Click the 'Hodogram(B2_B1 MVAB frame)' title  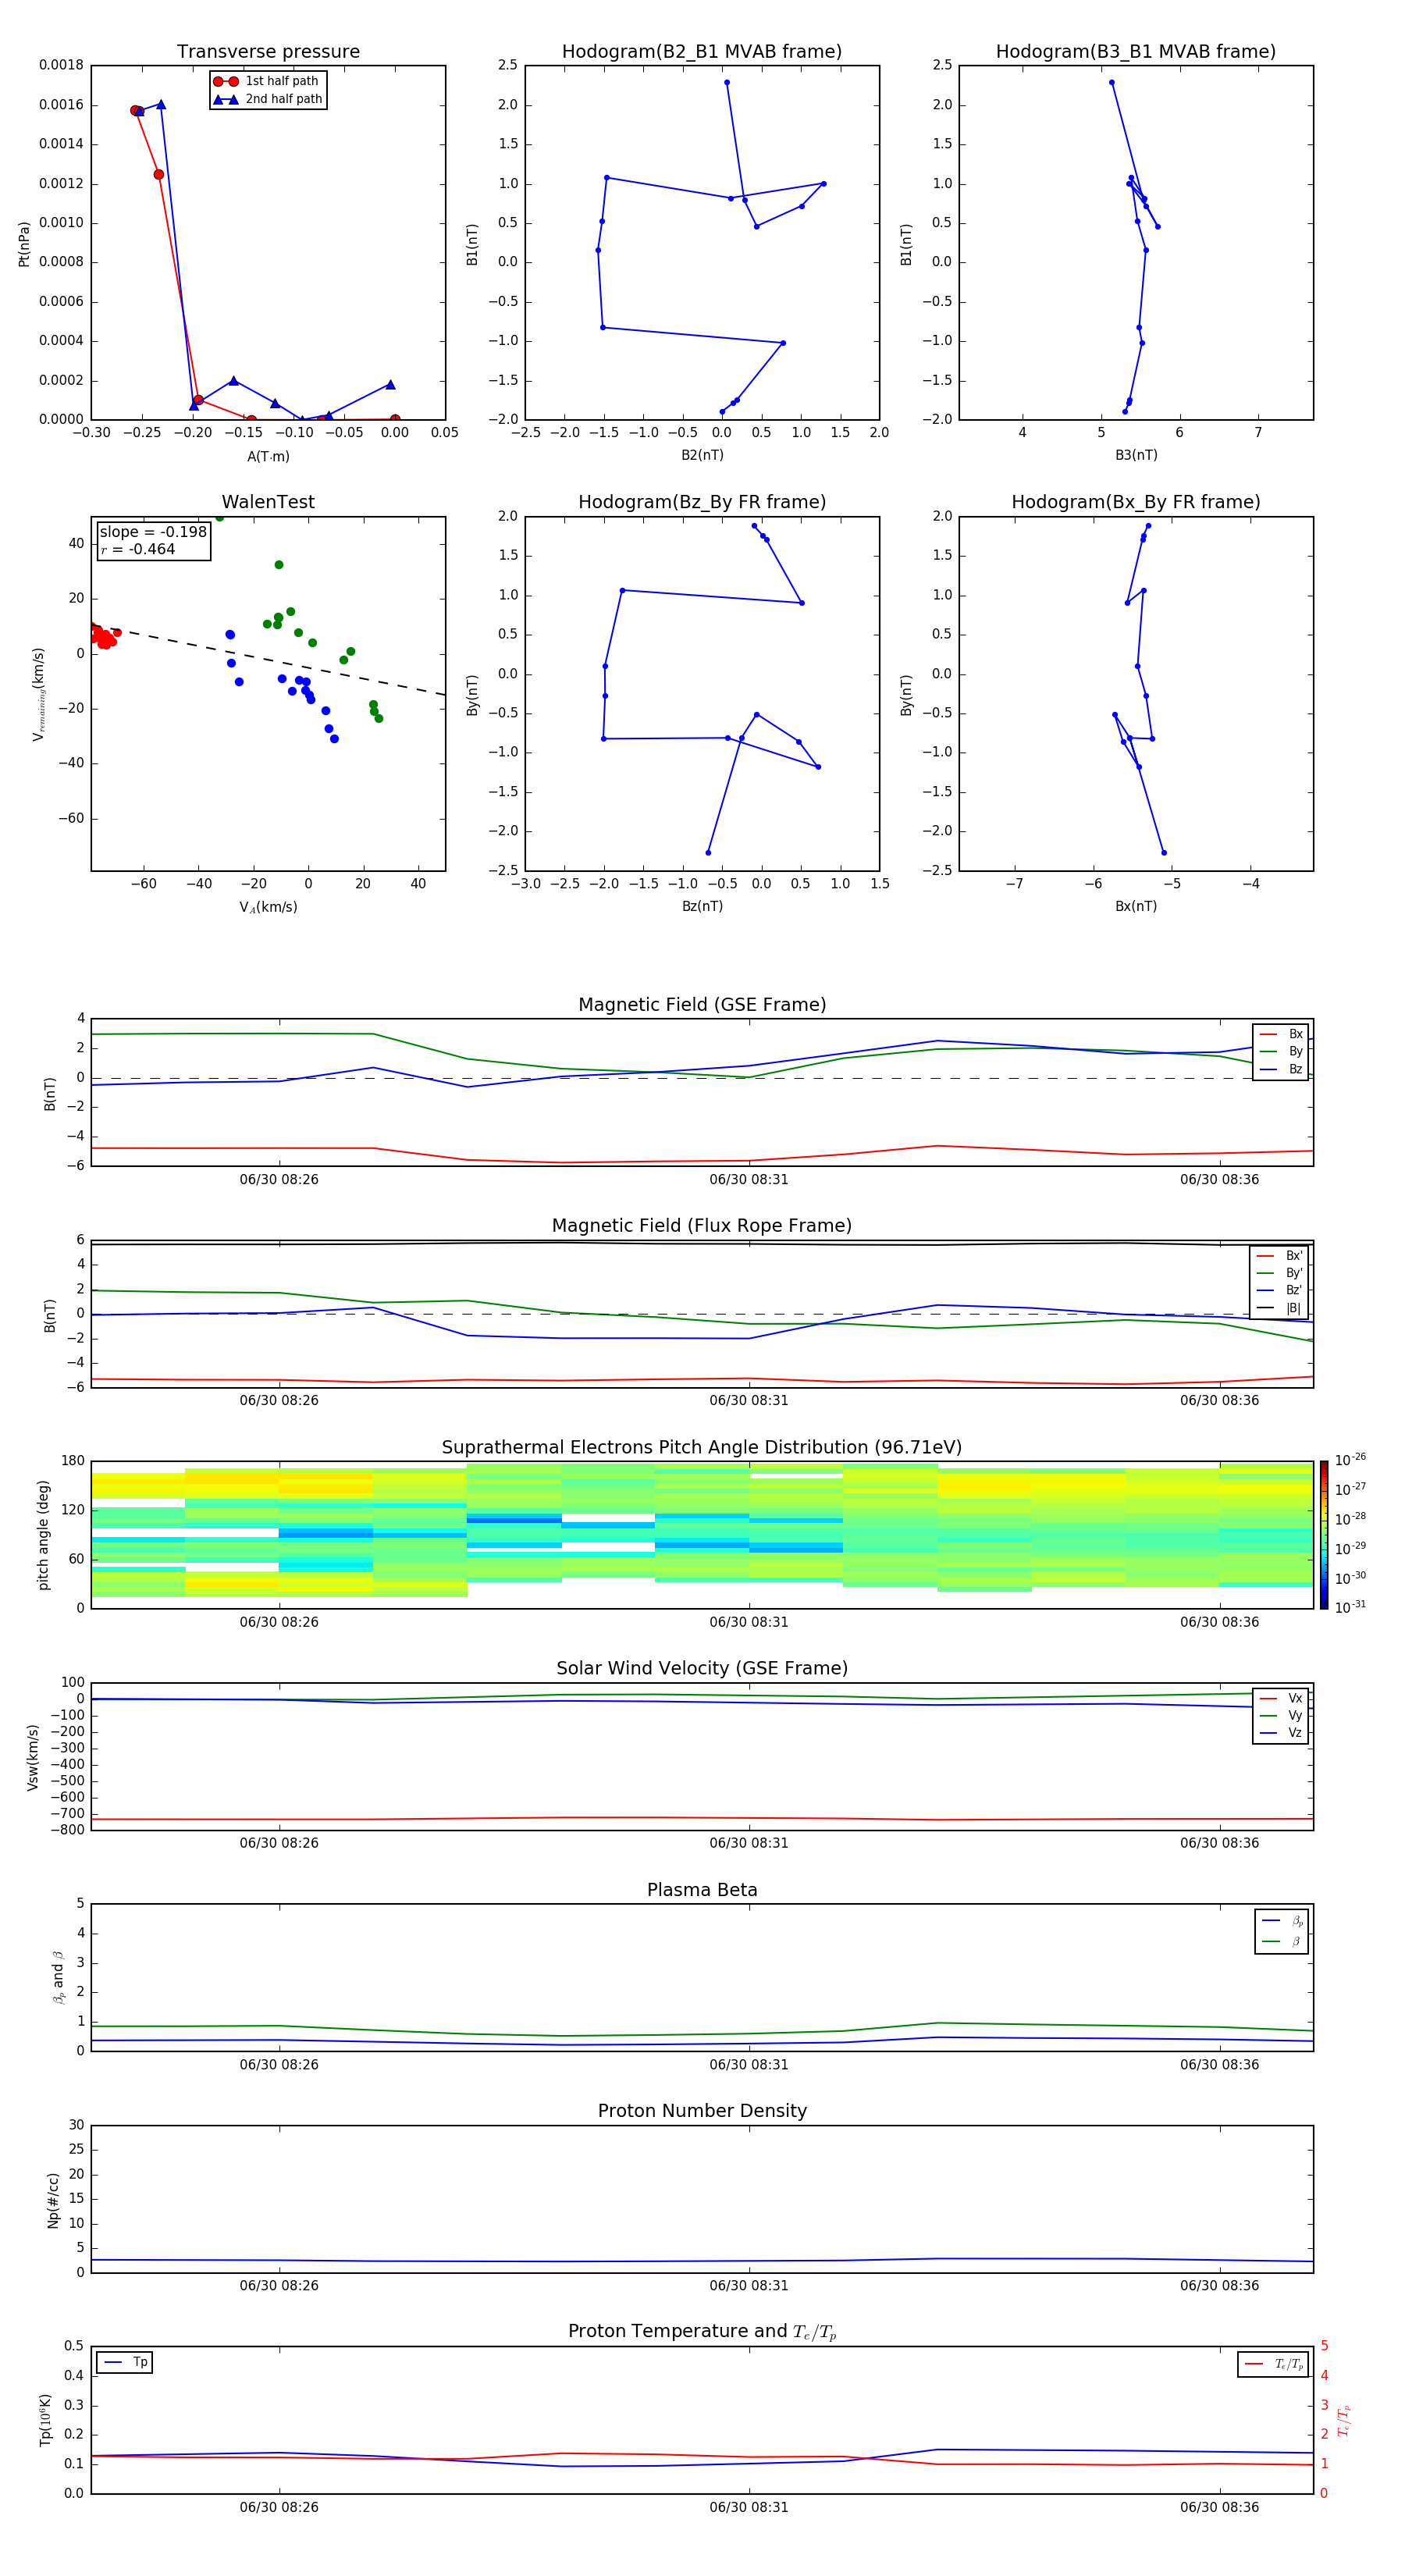(702, 51)
